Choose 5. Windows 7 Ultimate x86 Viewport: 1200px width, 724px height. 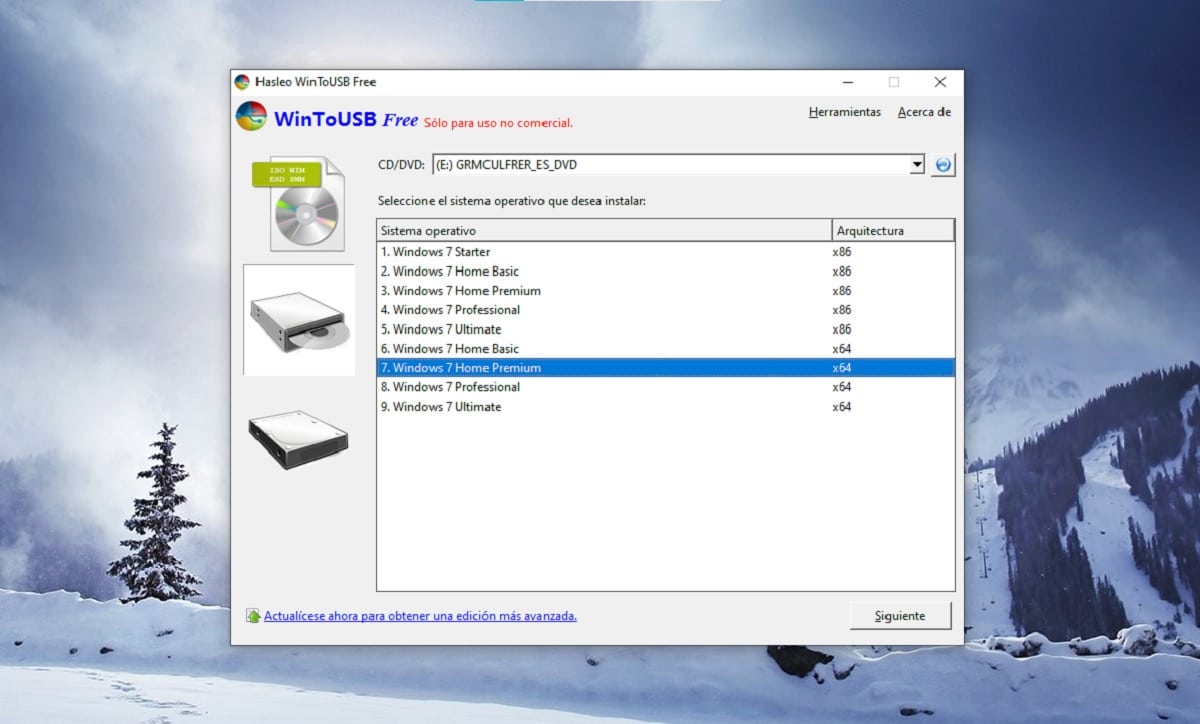click(441, 329)
